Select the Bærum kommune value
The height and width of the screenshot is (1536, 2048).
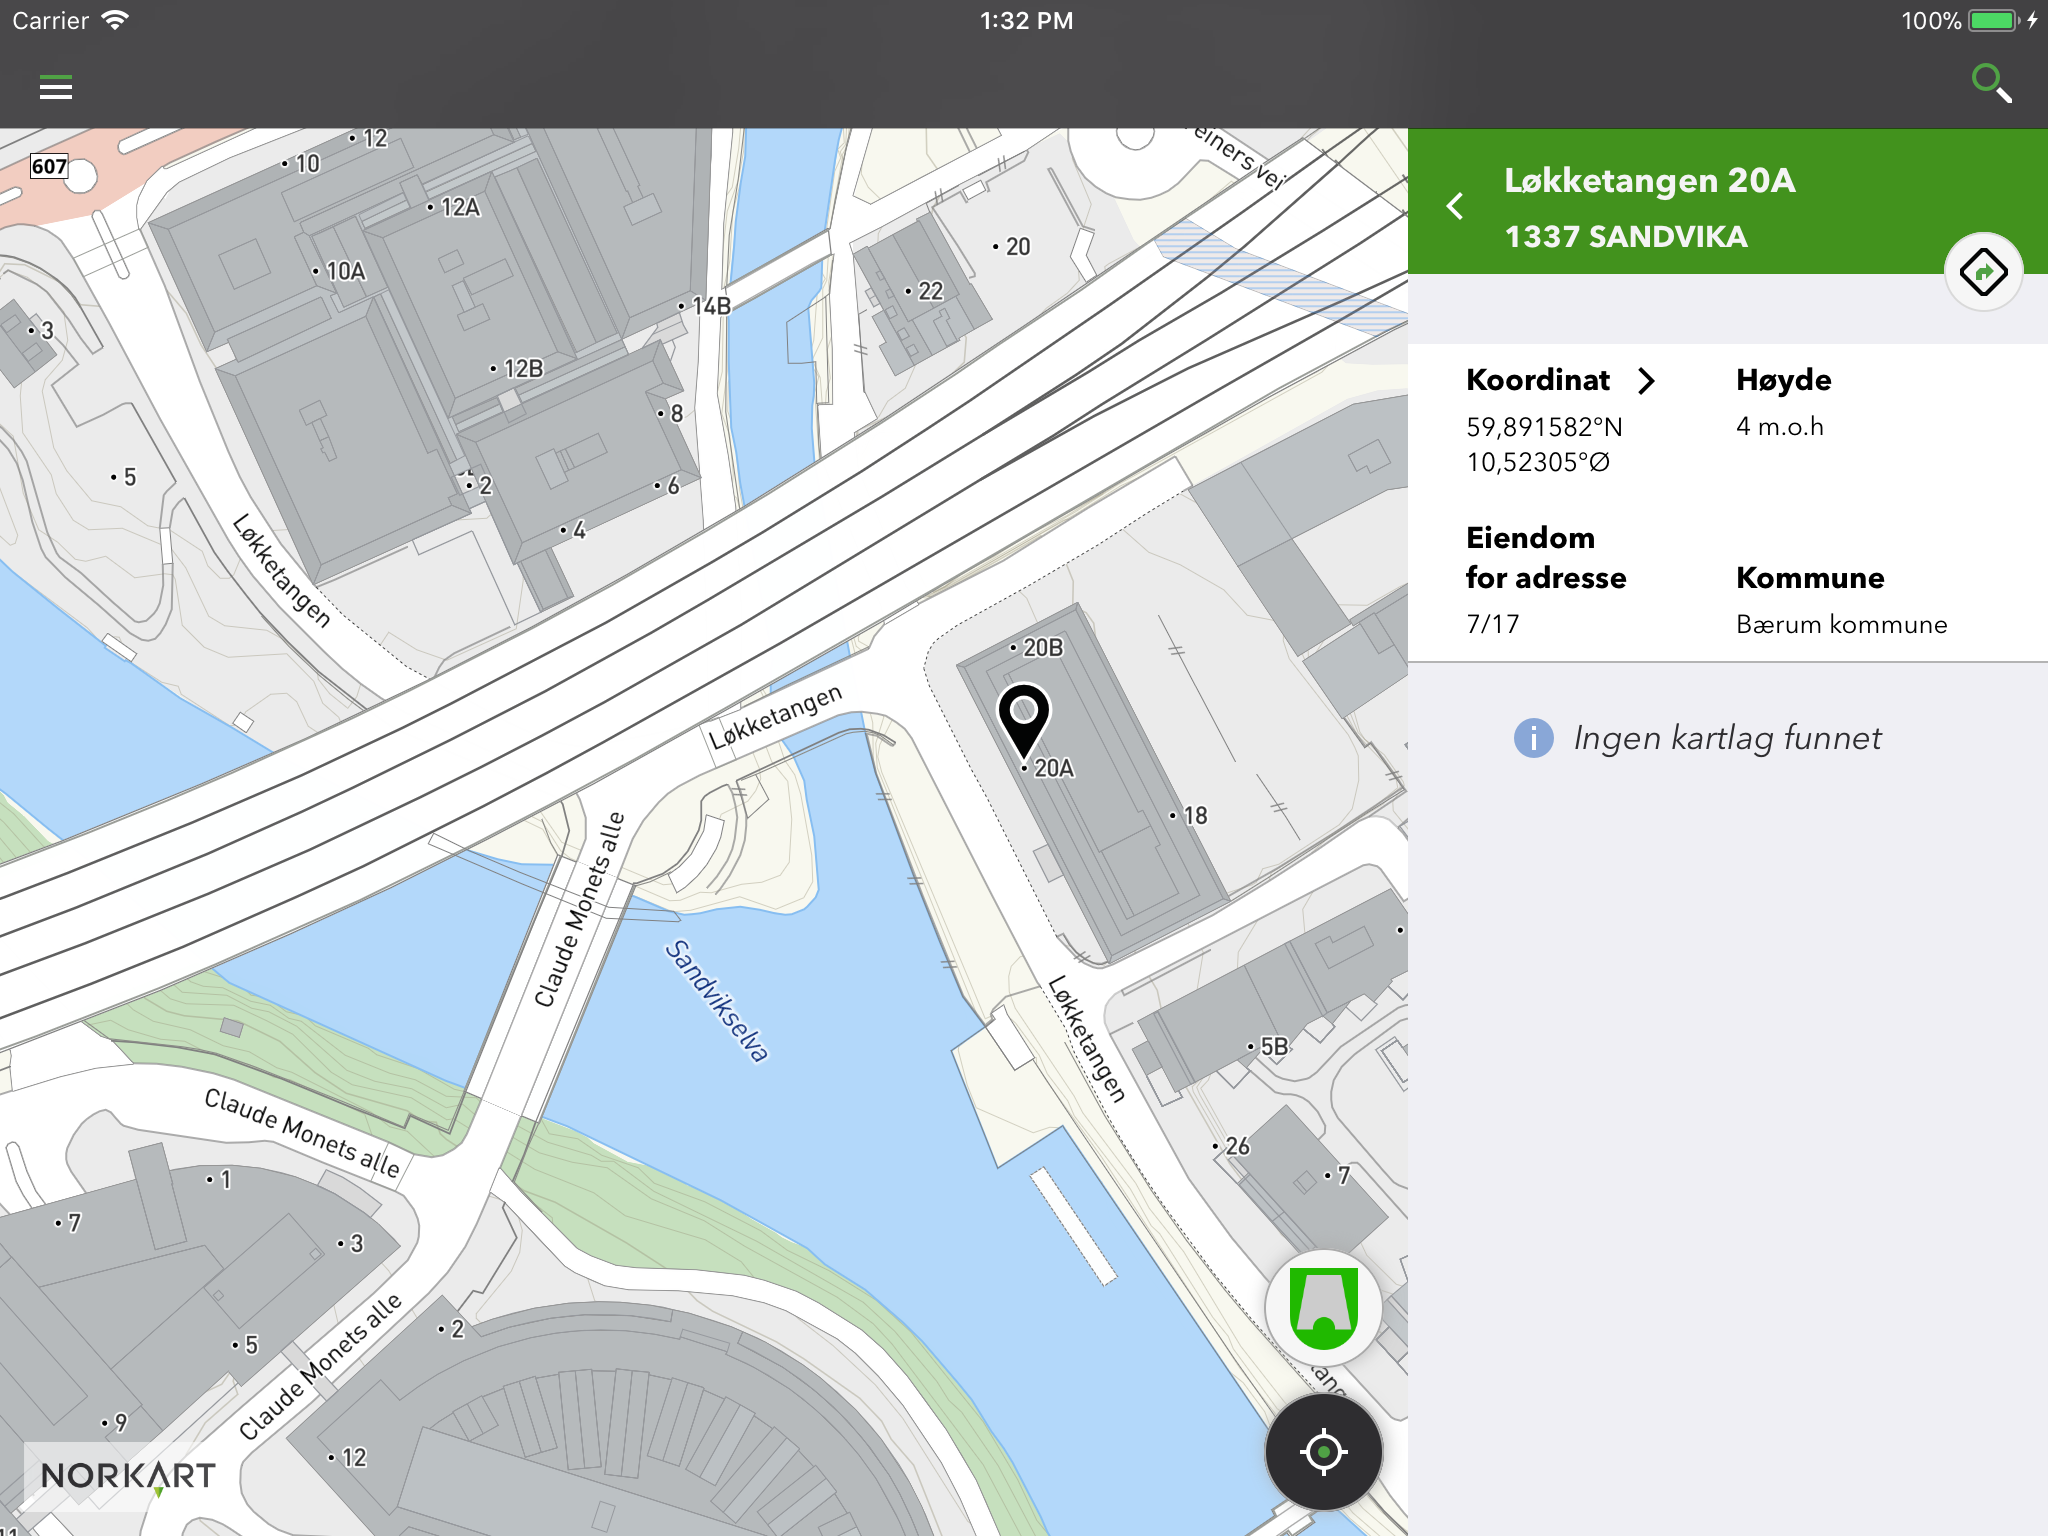(1842, 624)
